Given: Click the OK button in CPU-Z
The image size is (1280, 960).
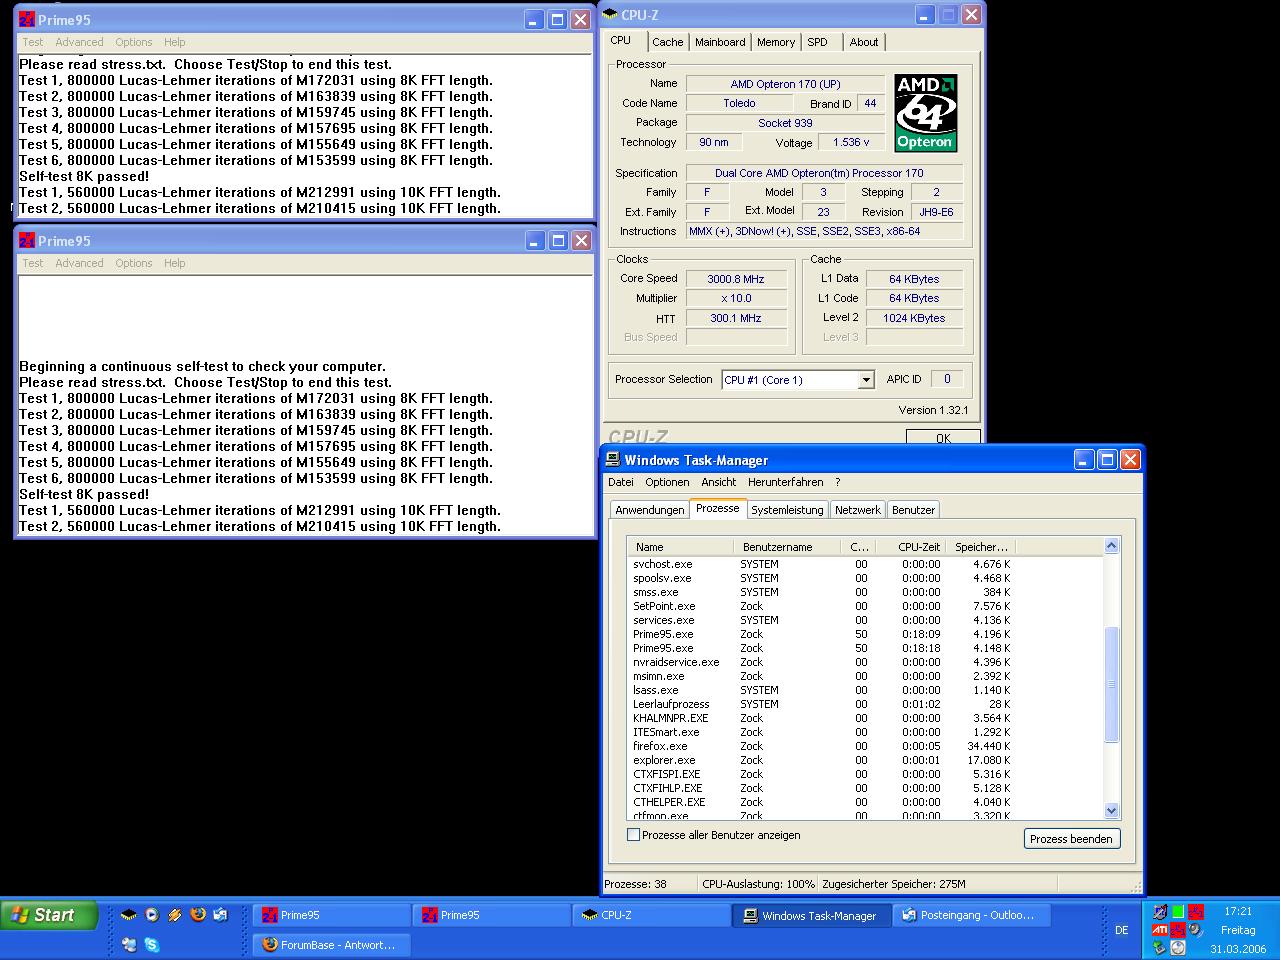Looking at the screenshot, I should coord(943,438).
